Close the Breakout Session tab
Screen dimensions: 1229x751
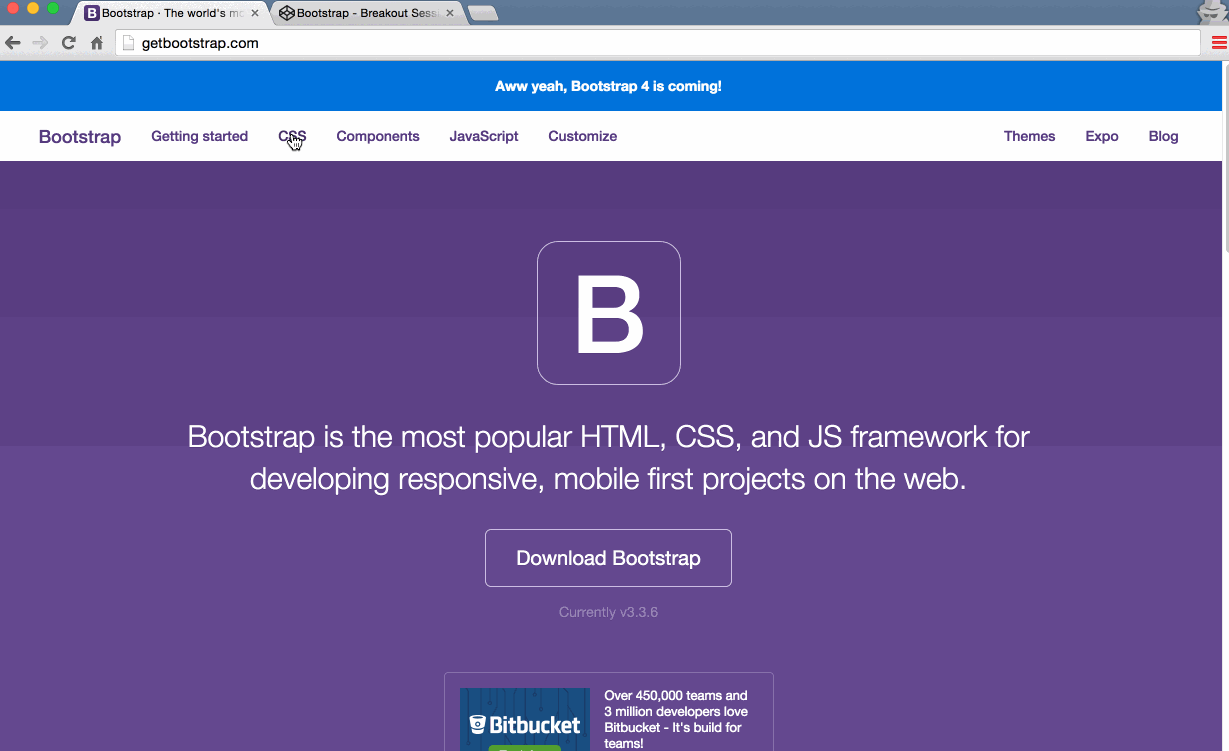(449, 13)
